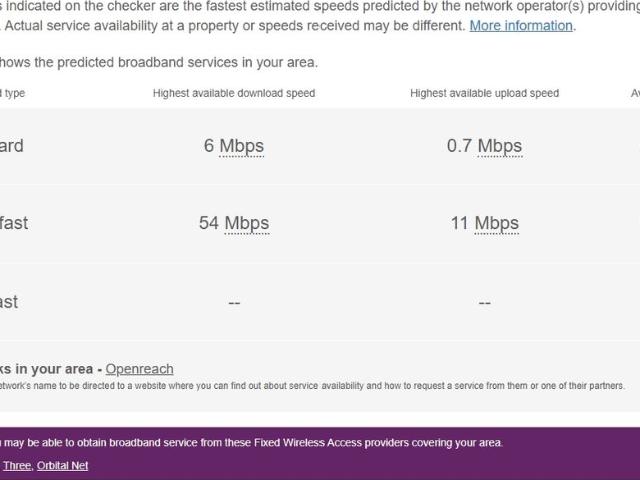Select the 0.7 upload speed value

tap(459, 146)
